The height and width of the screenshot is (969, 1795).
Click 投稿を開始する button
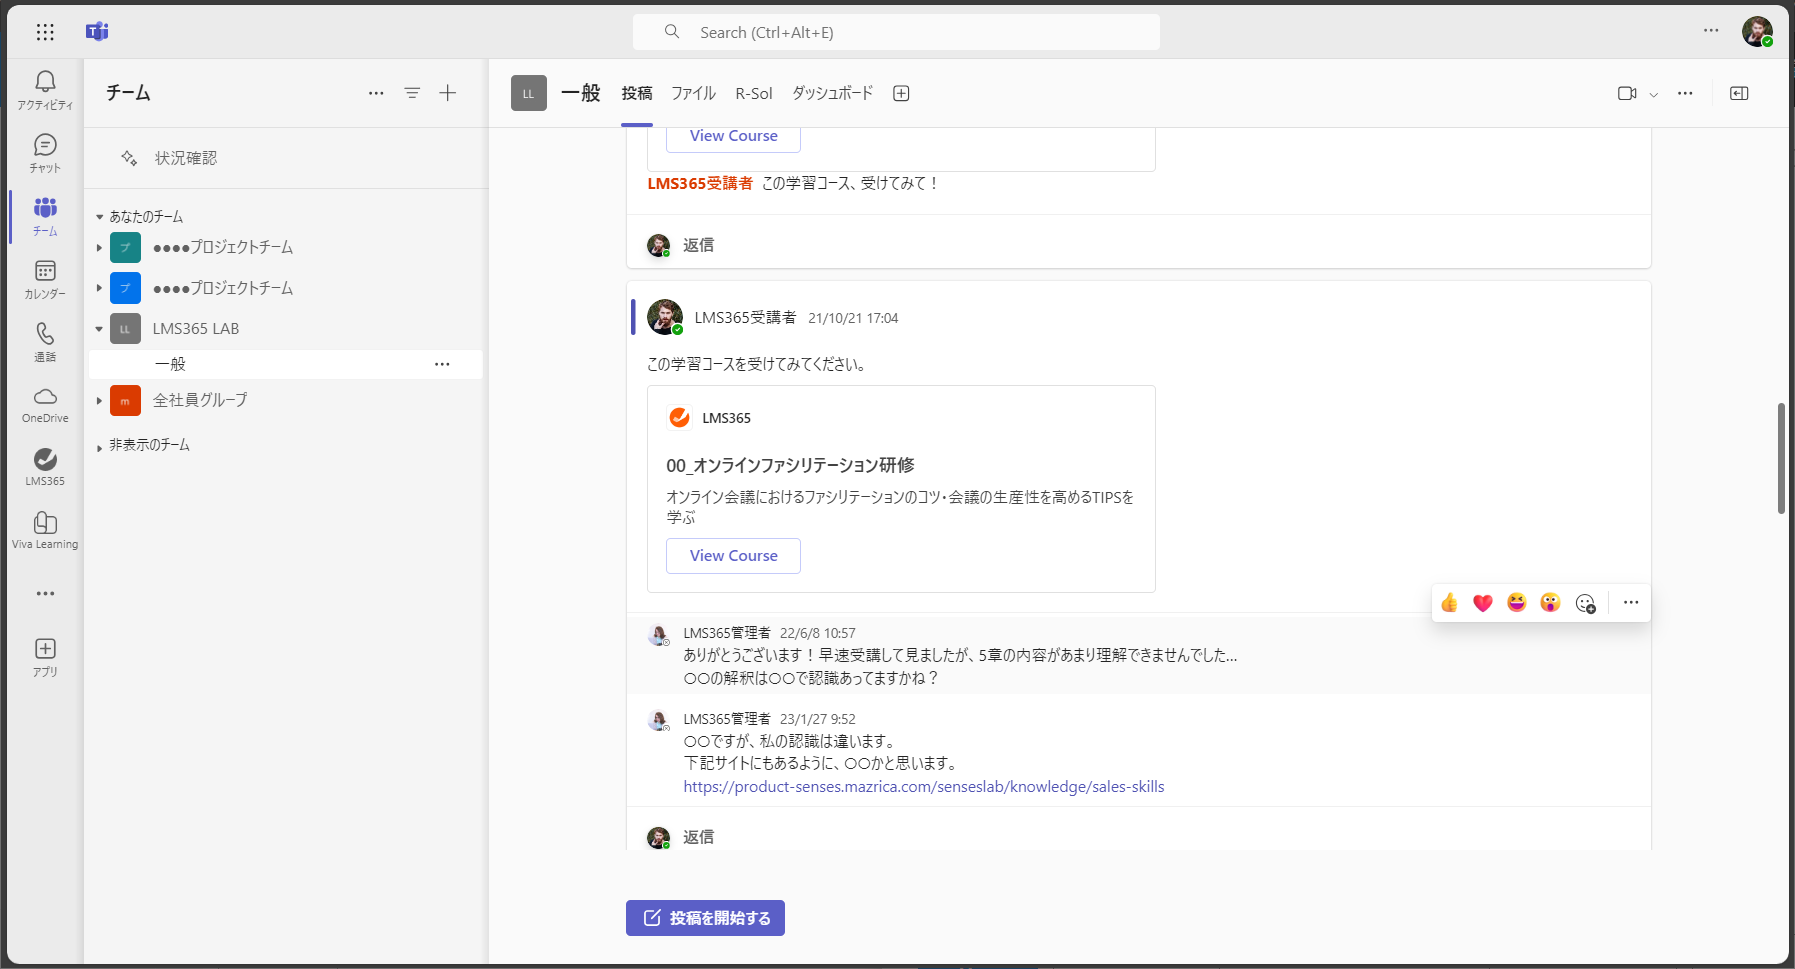705,918
